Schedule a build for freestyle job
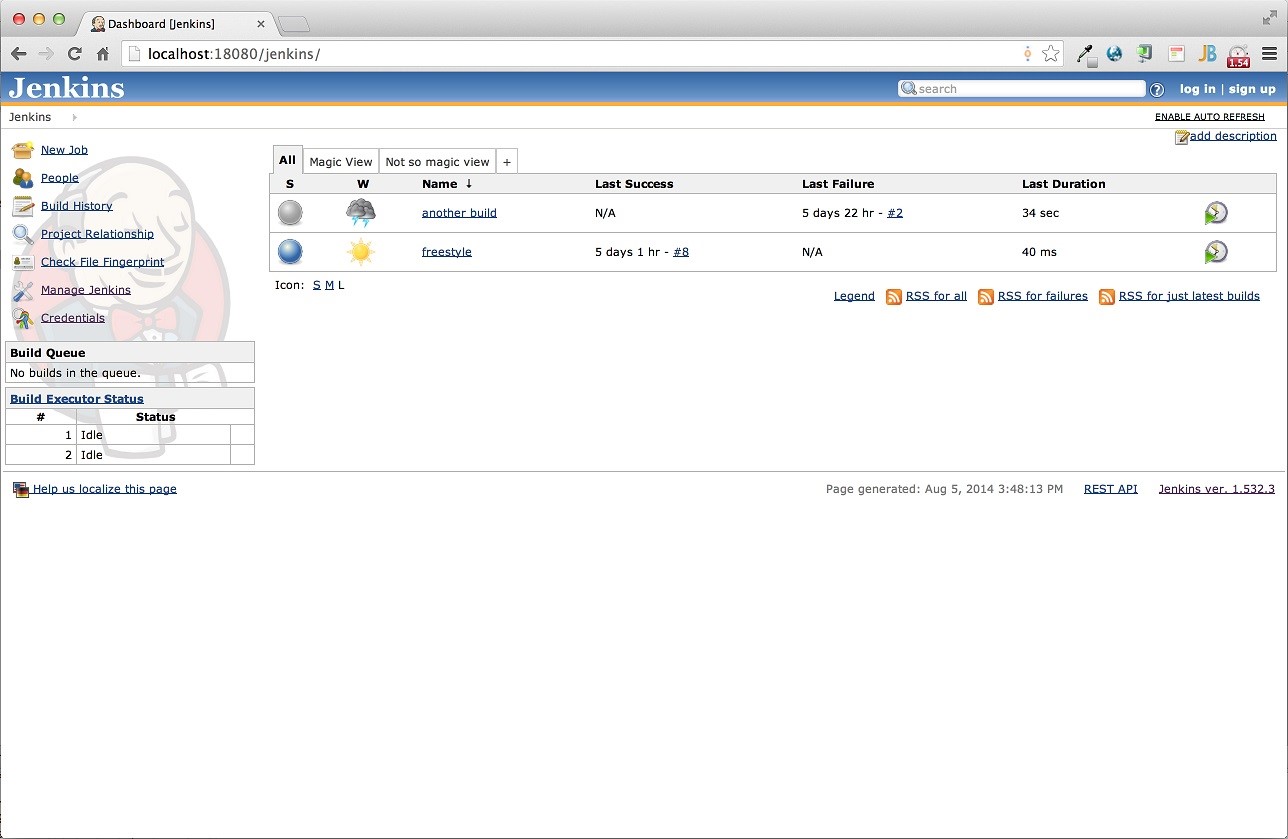Screen dimensions: 1288x839 point(1216,252)
